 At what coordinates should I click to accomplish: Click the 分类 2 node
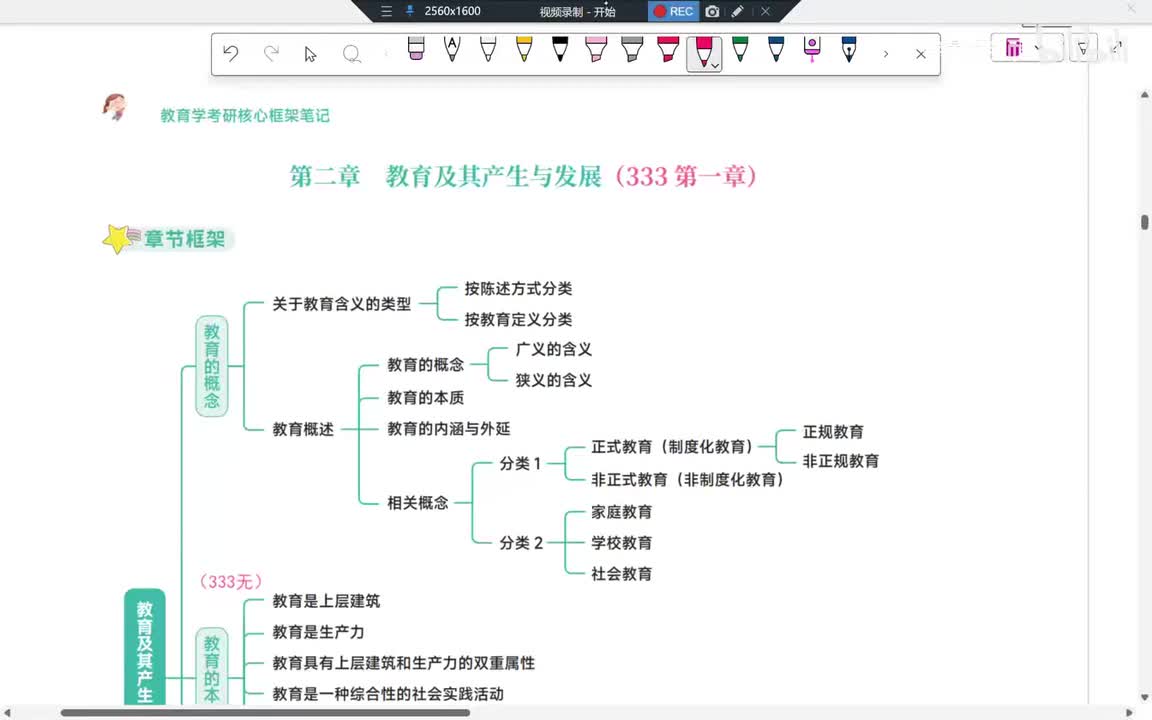point(521,543)
